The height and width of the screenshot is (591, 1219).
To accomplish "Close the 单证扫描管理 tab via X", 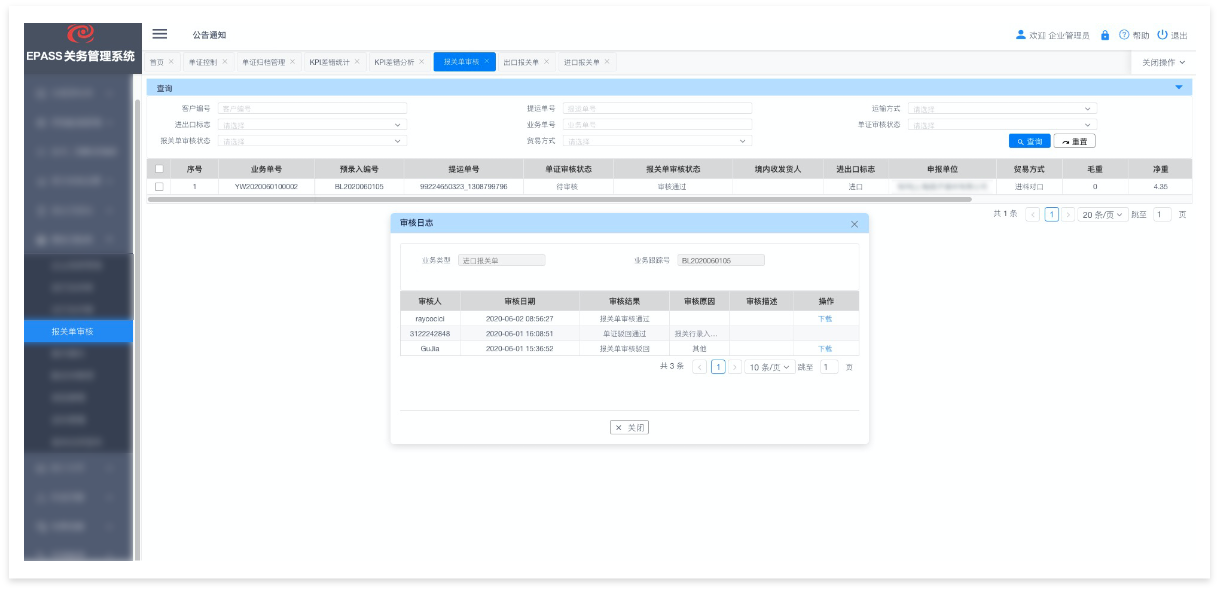I will point(292,61).
